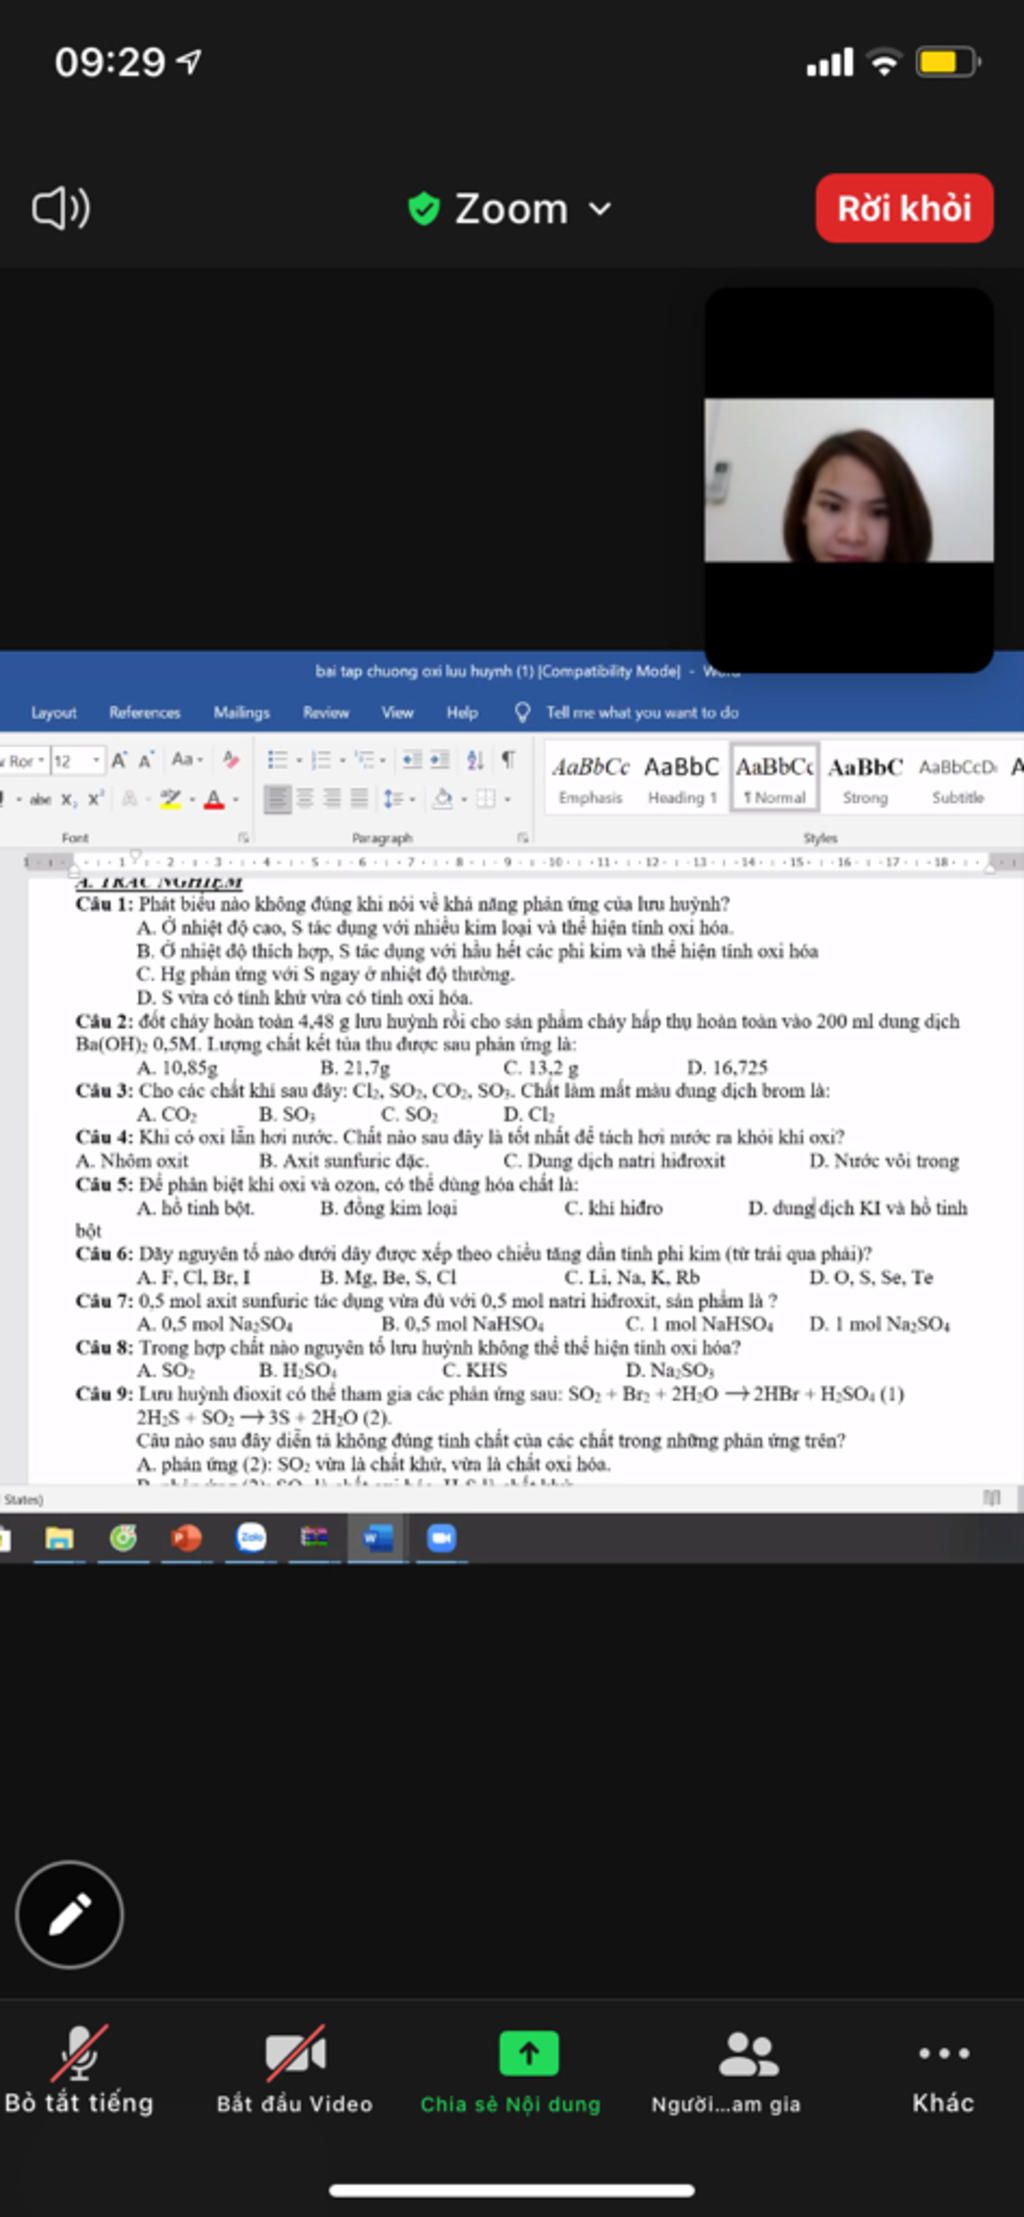The image size is (1024, 2217).
Task: Click the Clear All Formatting icon
Action: pyautogui.click(x=231, y=759)
